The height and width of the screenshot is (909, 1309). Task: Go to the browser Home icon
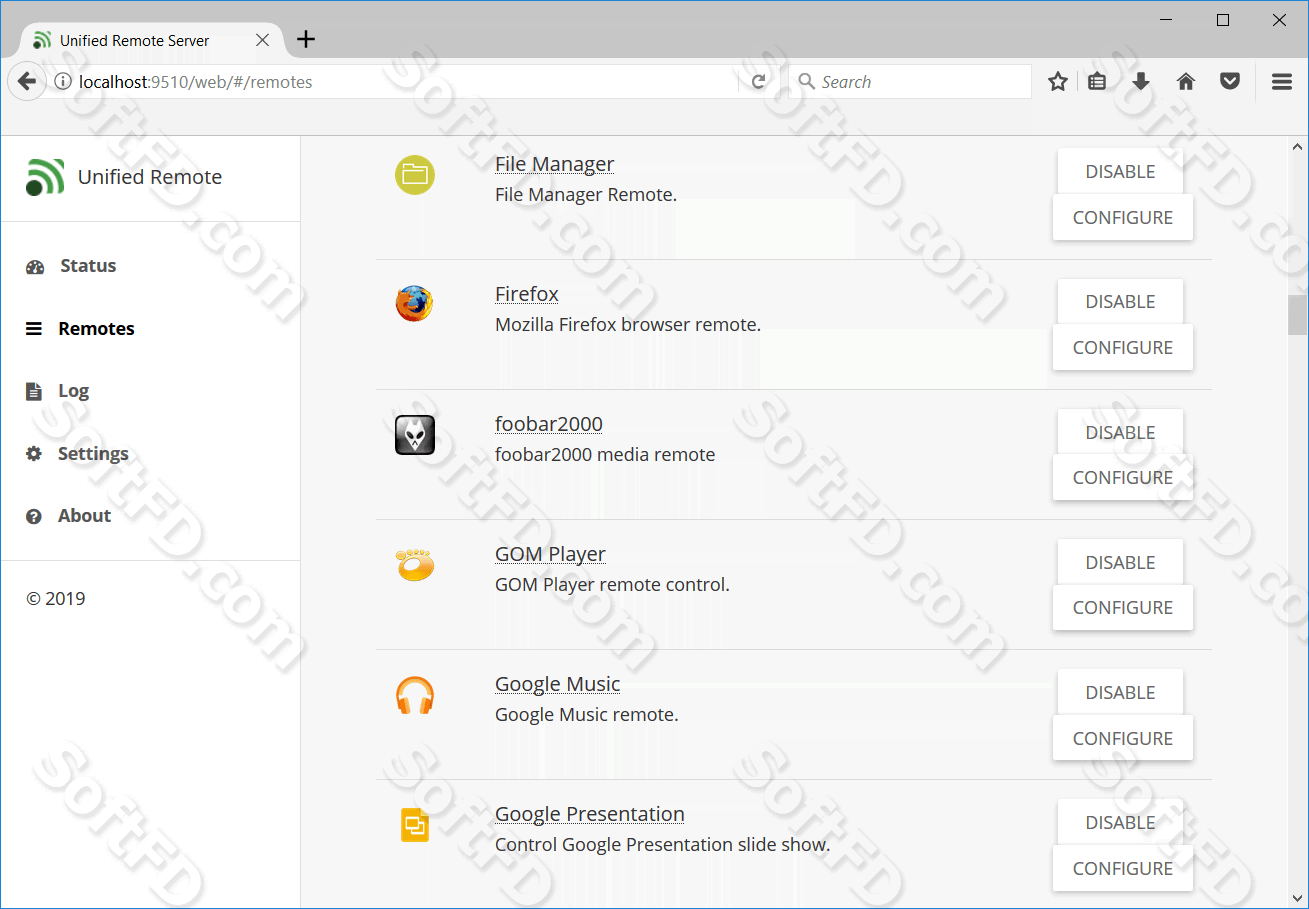tap(1186, 82)
